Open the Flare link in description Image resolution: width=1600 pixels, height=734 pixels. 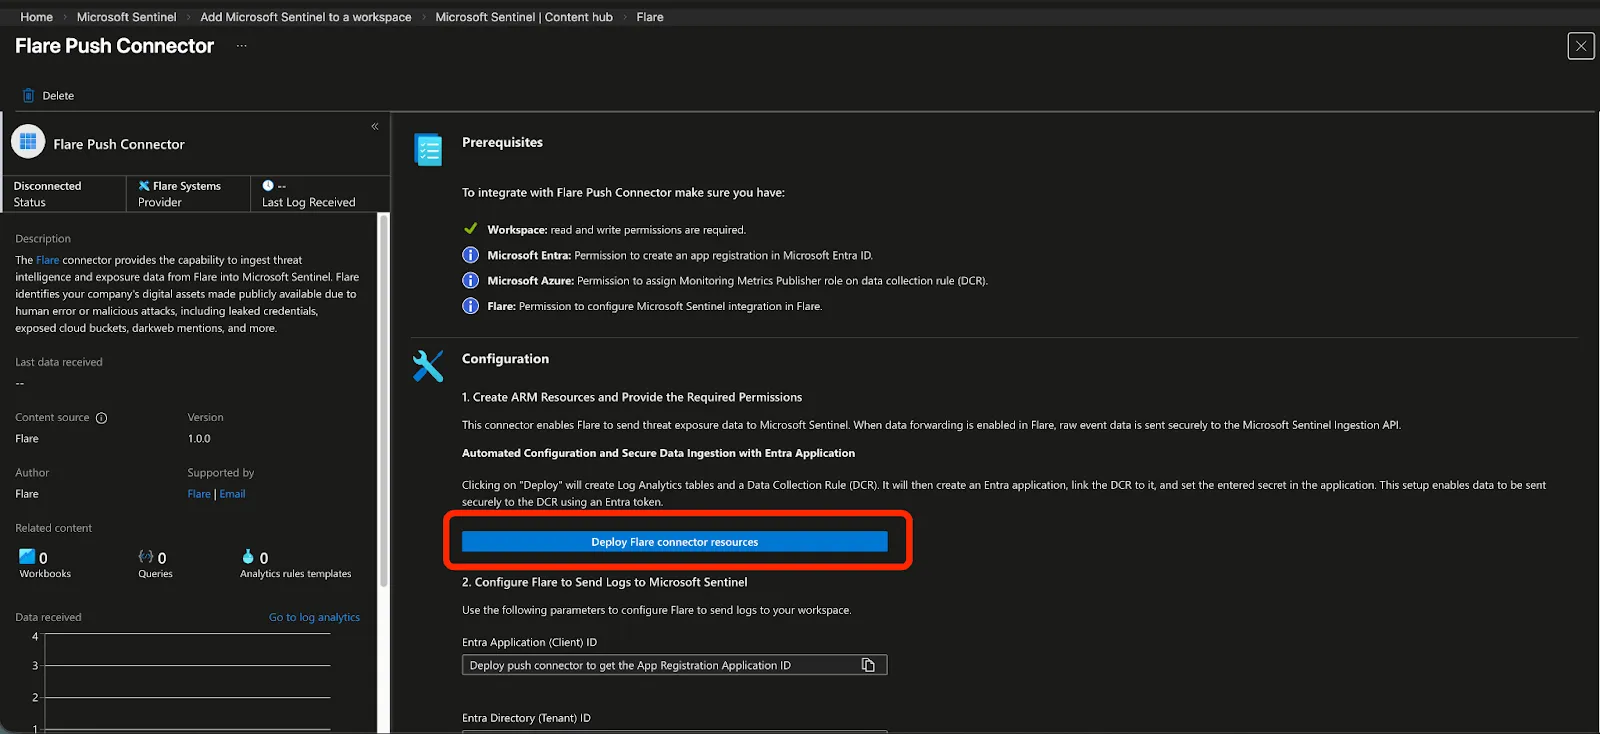48,260
